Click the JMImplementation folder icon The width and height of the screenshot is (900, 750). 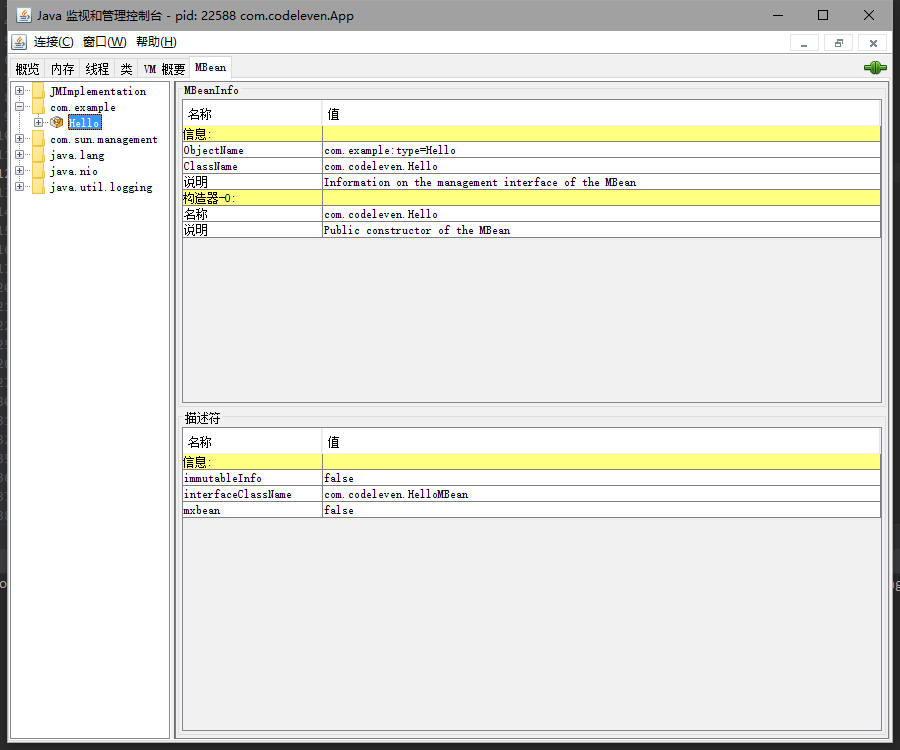[38, 91]
